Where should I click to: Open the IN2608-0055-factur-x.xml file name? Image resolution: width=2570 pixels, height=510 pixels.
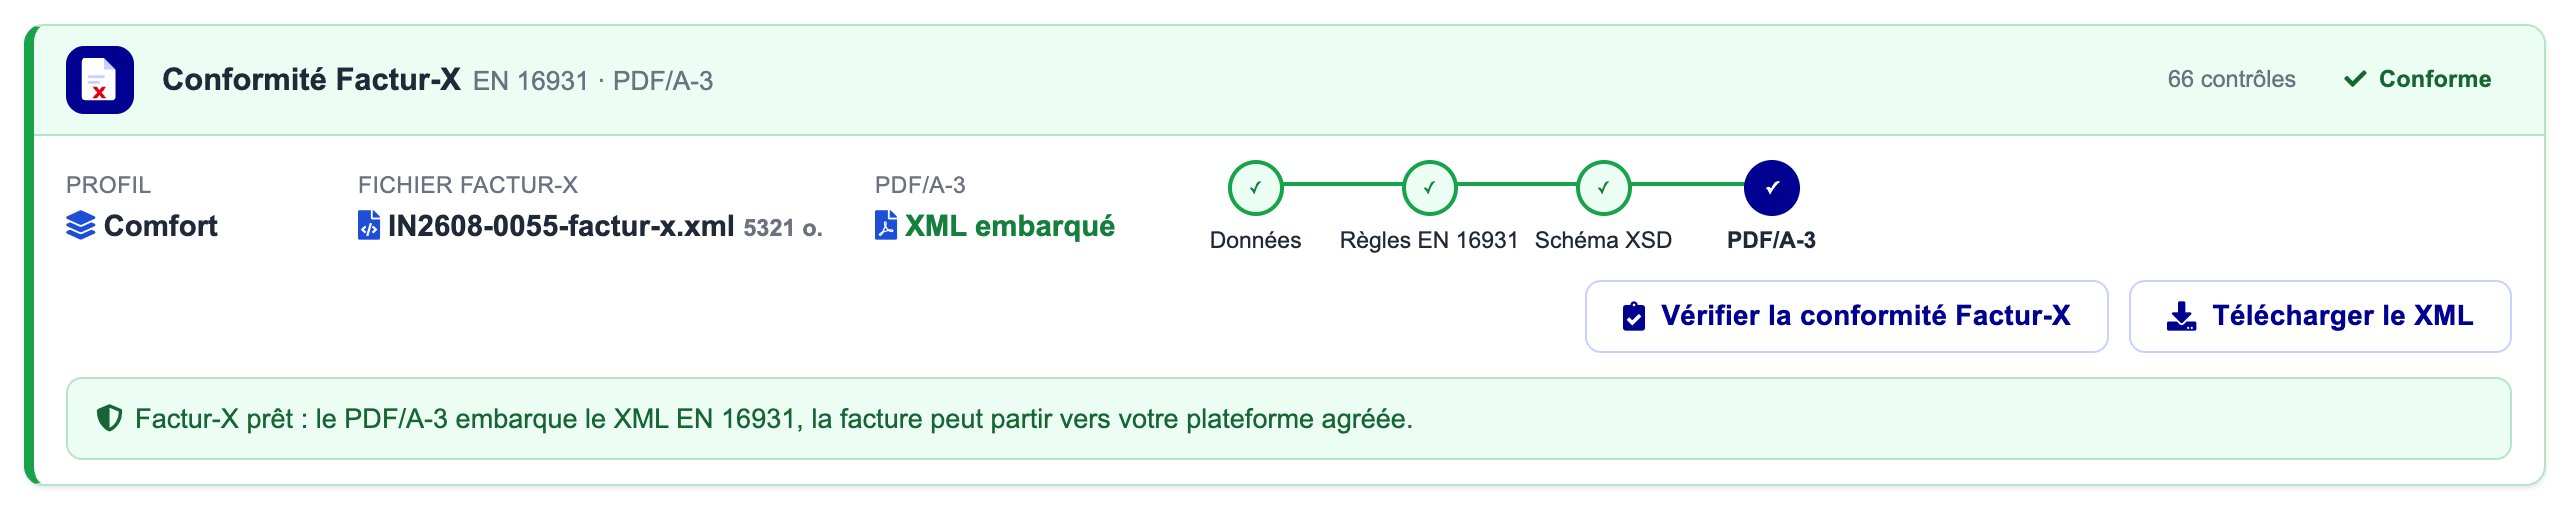[x=561, y=226]
